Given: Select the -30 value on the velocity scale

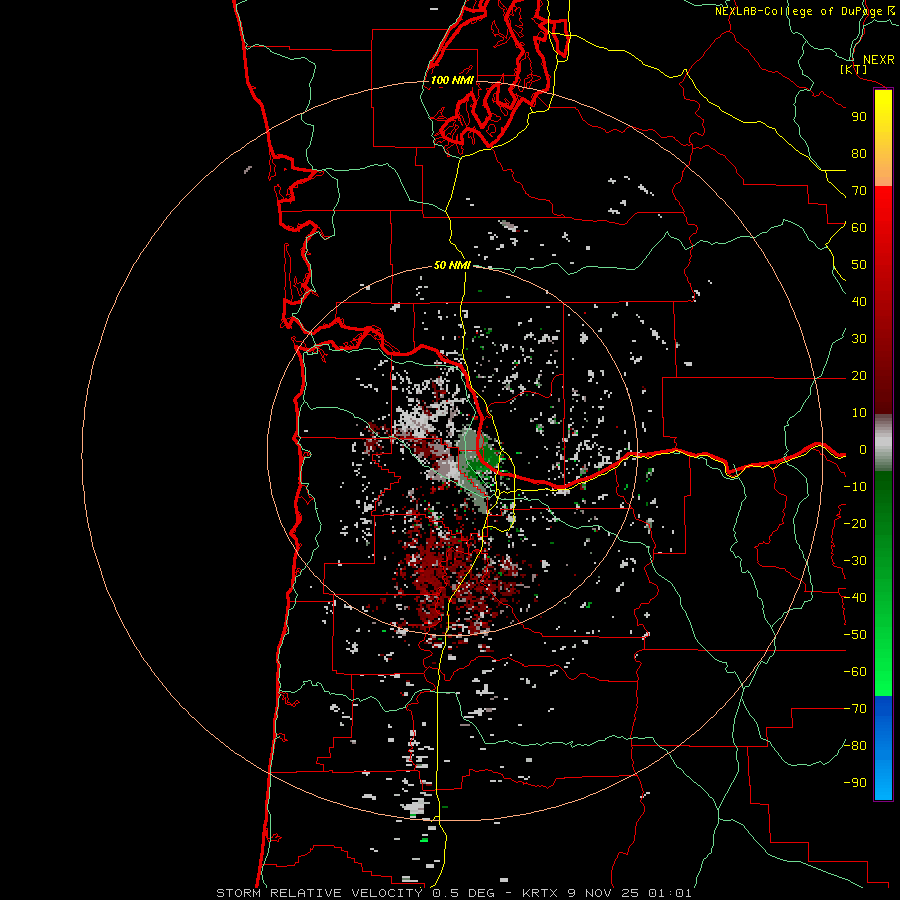Looking at the screenshot, I should coord(855,561).
